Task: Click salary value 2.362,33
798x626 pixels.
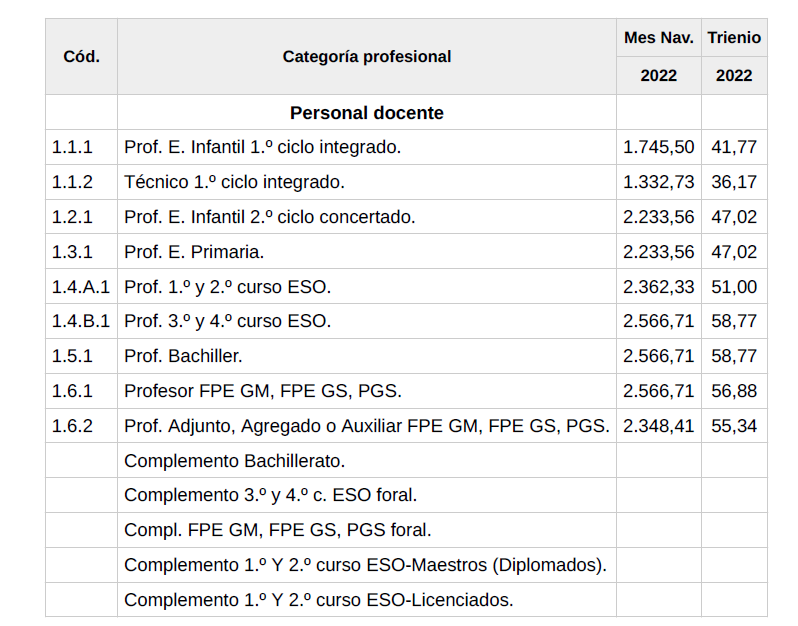Action: pos(658,287)
